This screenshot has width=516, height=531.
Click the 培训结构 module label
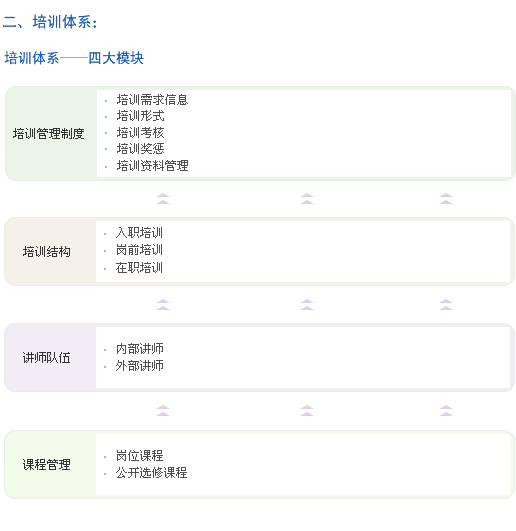pyautogui.click(x=46, y=252)
